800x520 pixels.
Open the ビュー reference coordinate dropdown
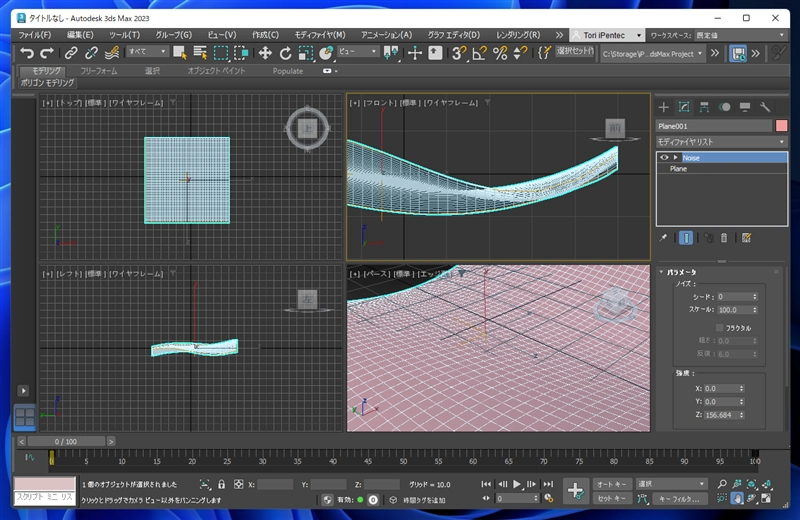pos(358,52)
